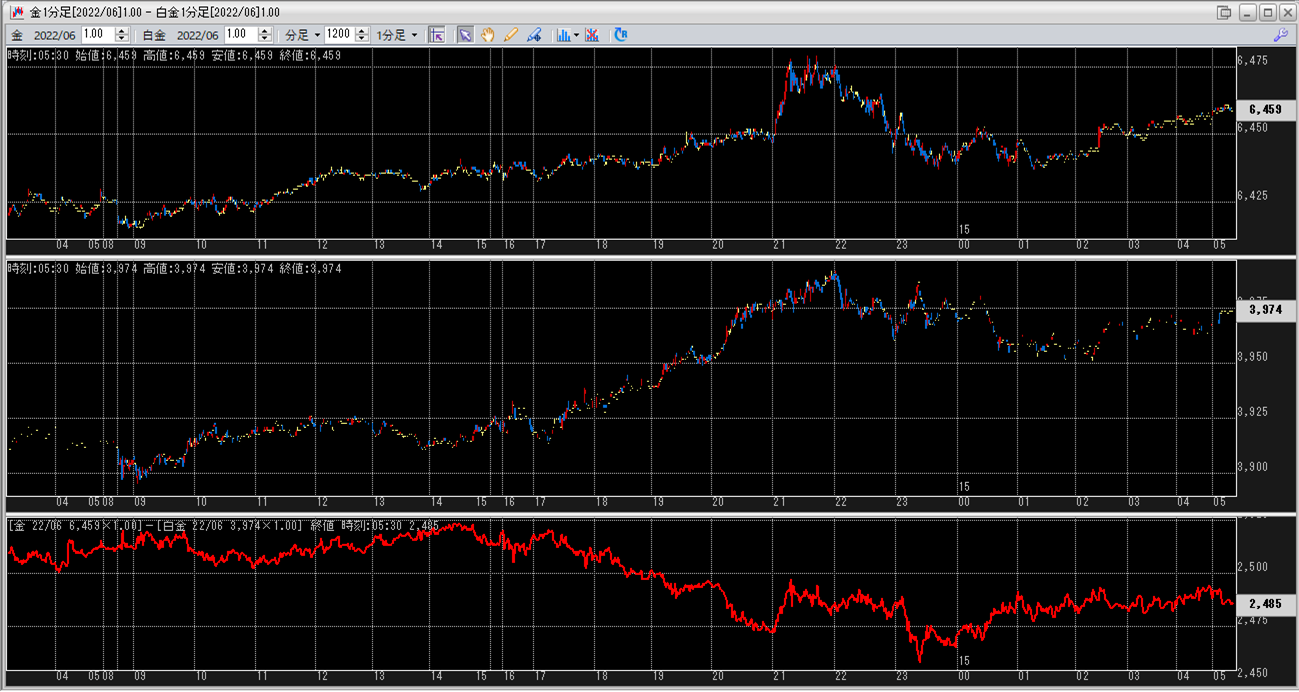Select the pencil line drawing tool
Image resolution: width=1299 pixels, height=692 pixels.
pos(511,35)
